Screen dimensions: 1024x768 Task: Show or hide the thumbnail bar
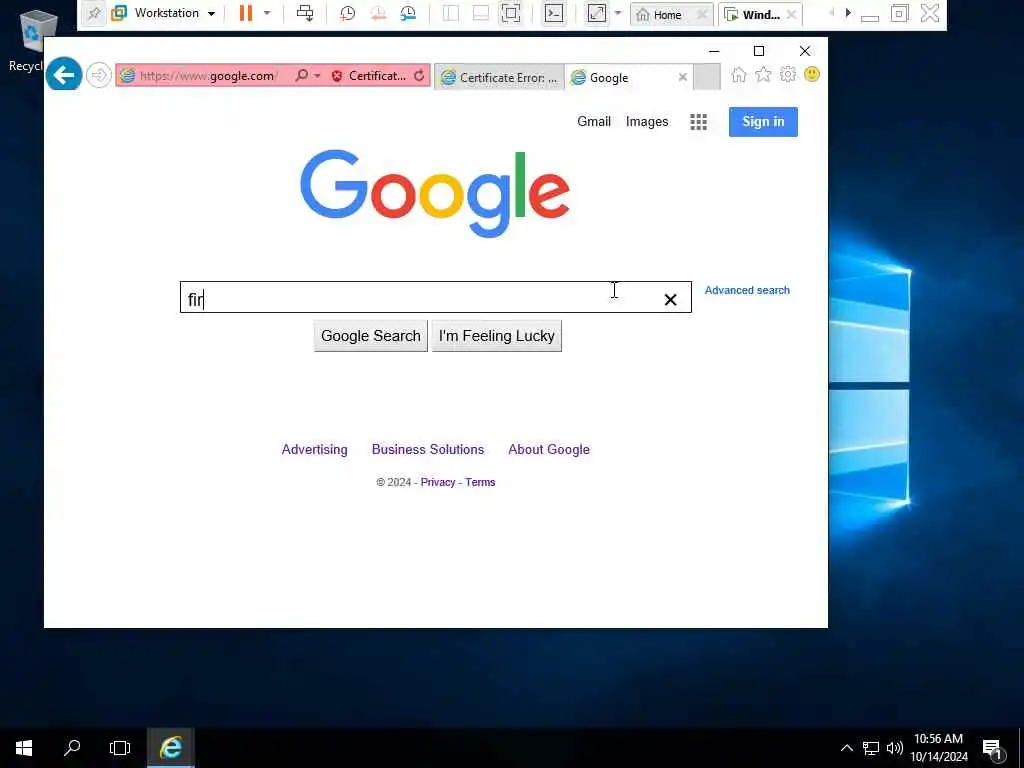(x=481, y=13)
